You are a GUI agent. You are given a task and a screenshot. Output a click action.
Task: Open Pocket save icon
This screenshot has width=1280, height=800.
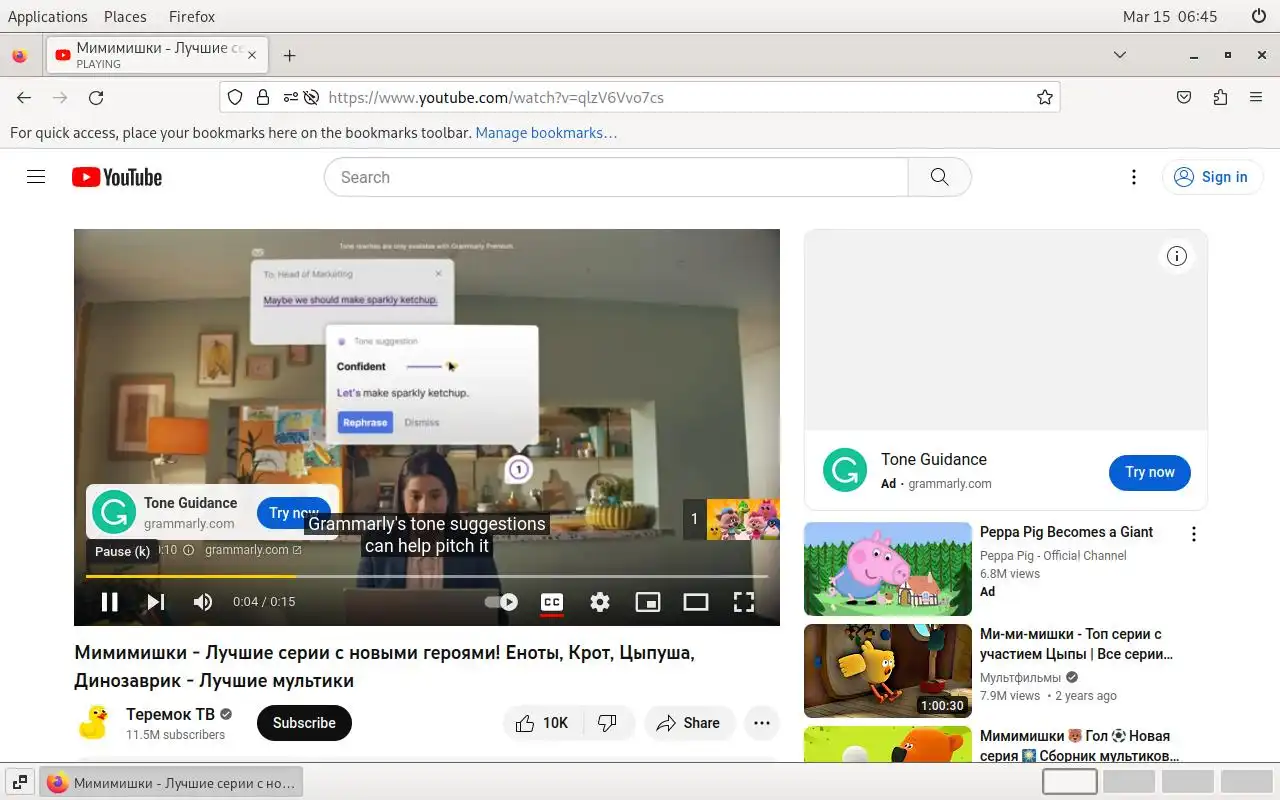[1184, 97]
